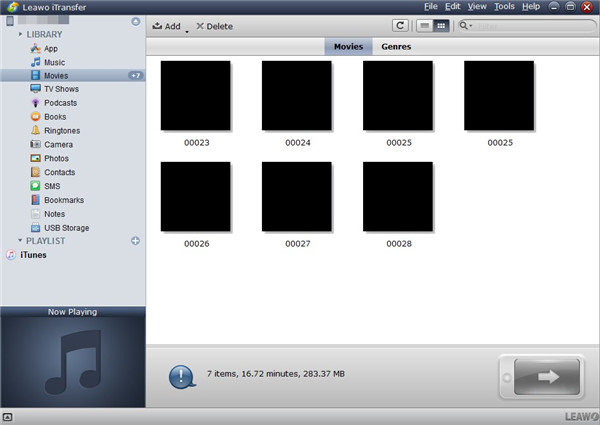Click the add playlist plus icon
This screenshot has height=425, width=600.
point(135,241)
